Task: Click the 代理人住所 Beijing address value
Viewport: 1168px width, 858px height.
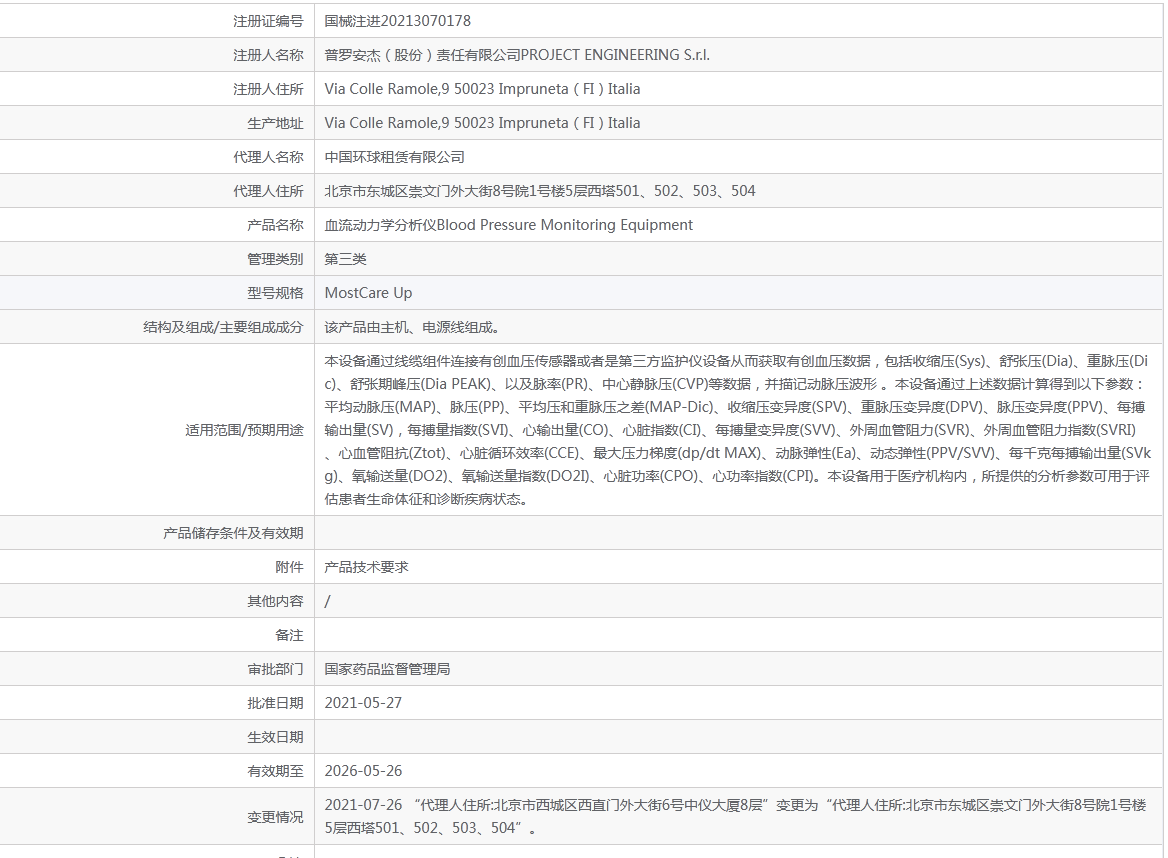Action: (540, 191)
